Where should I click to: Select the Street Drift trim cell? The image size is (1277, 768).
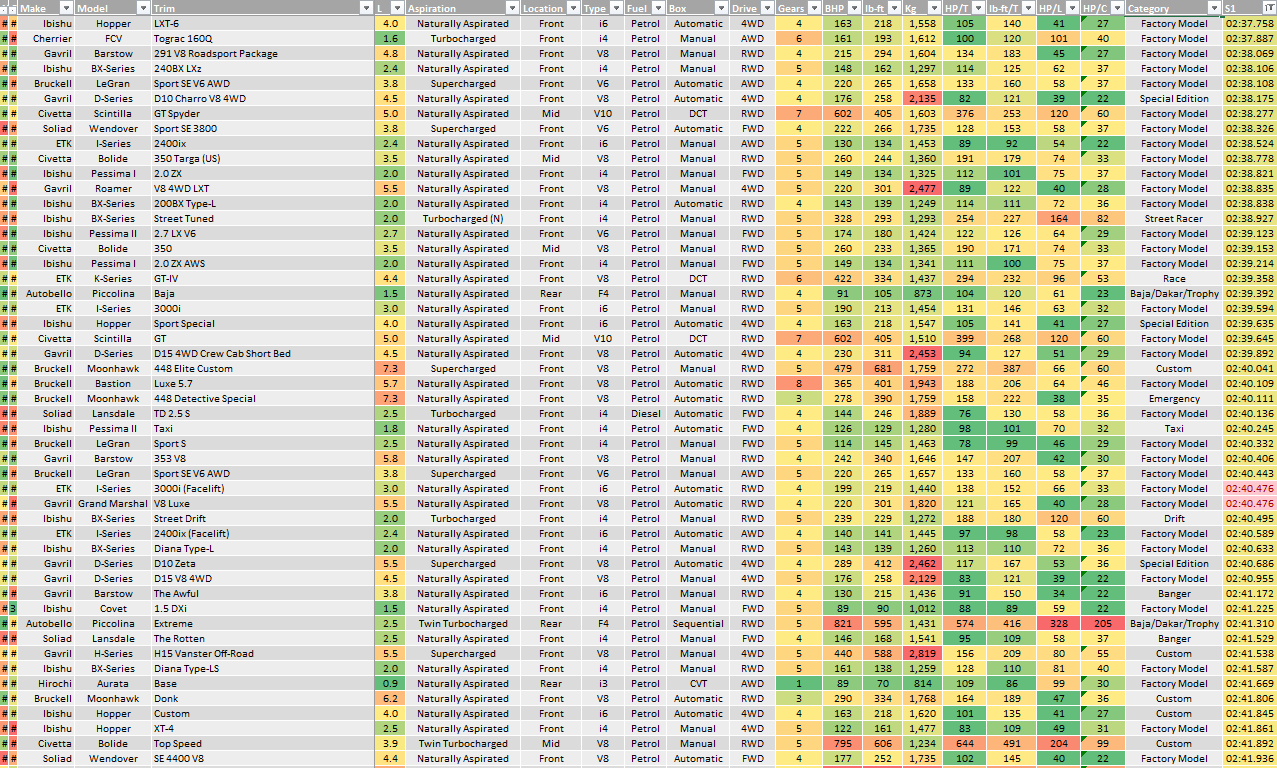(263, 518)
